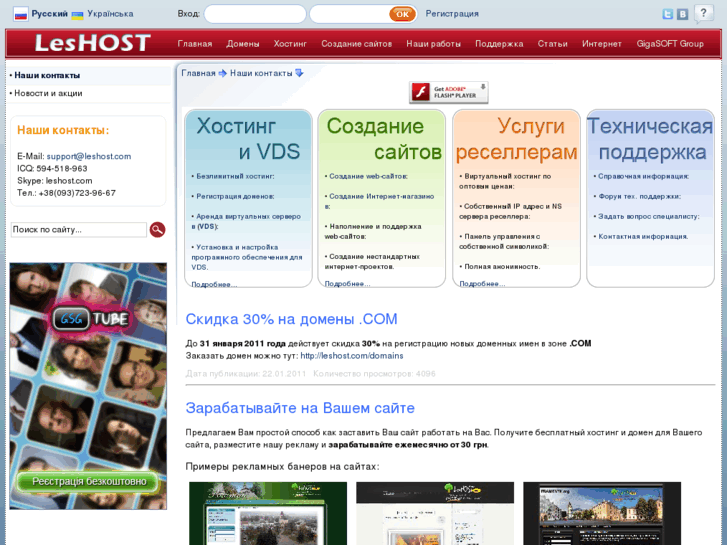This screenshot has width=727, height=545.
Task: Click Справочная информация link
Action: [x=644, y=176]
